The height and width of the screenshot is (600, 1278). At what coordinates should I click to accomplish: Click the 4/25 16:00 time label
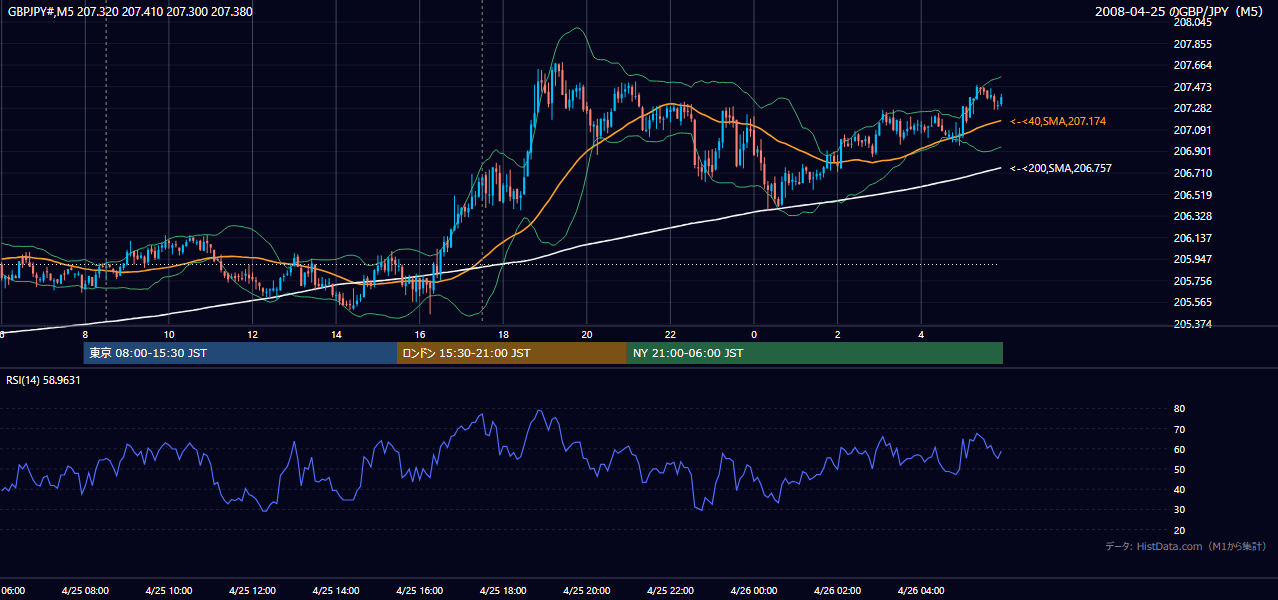[x=419, y=591]
